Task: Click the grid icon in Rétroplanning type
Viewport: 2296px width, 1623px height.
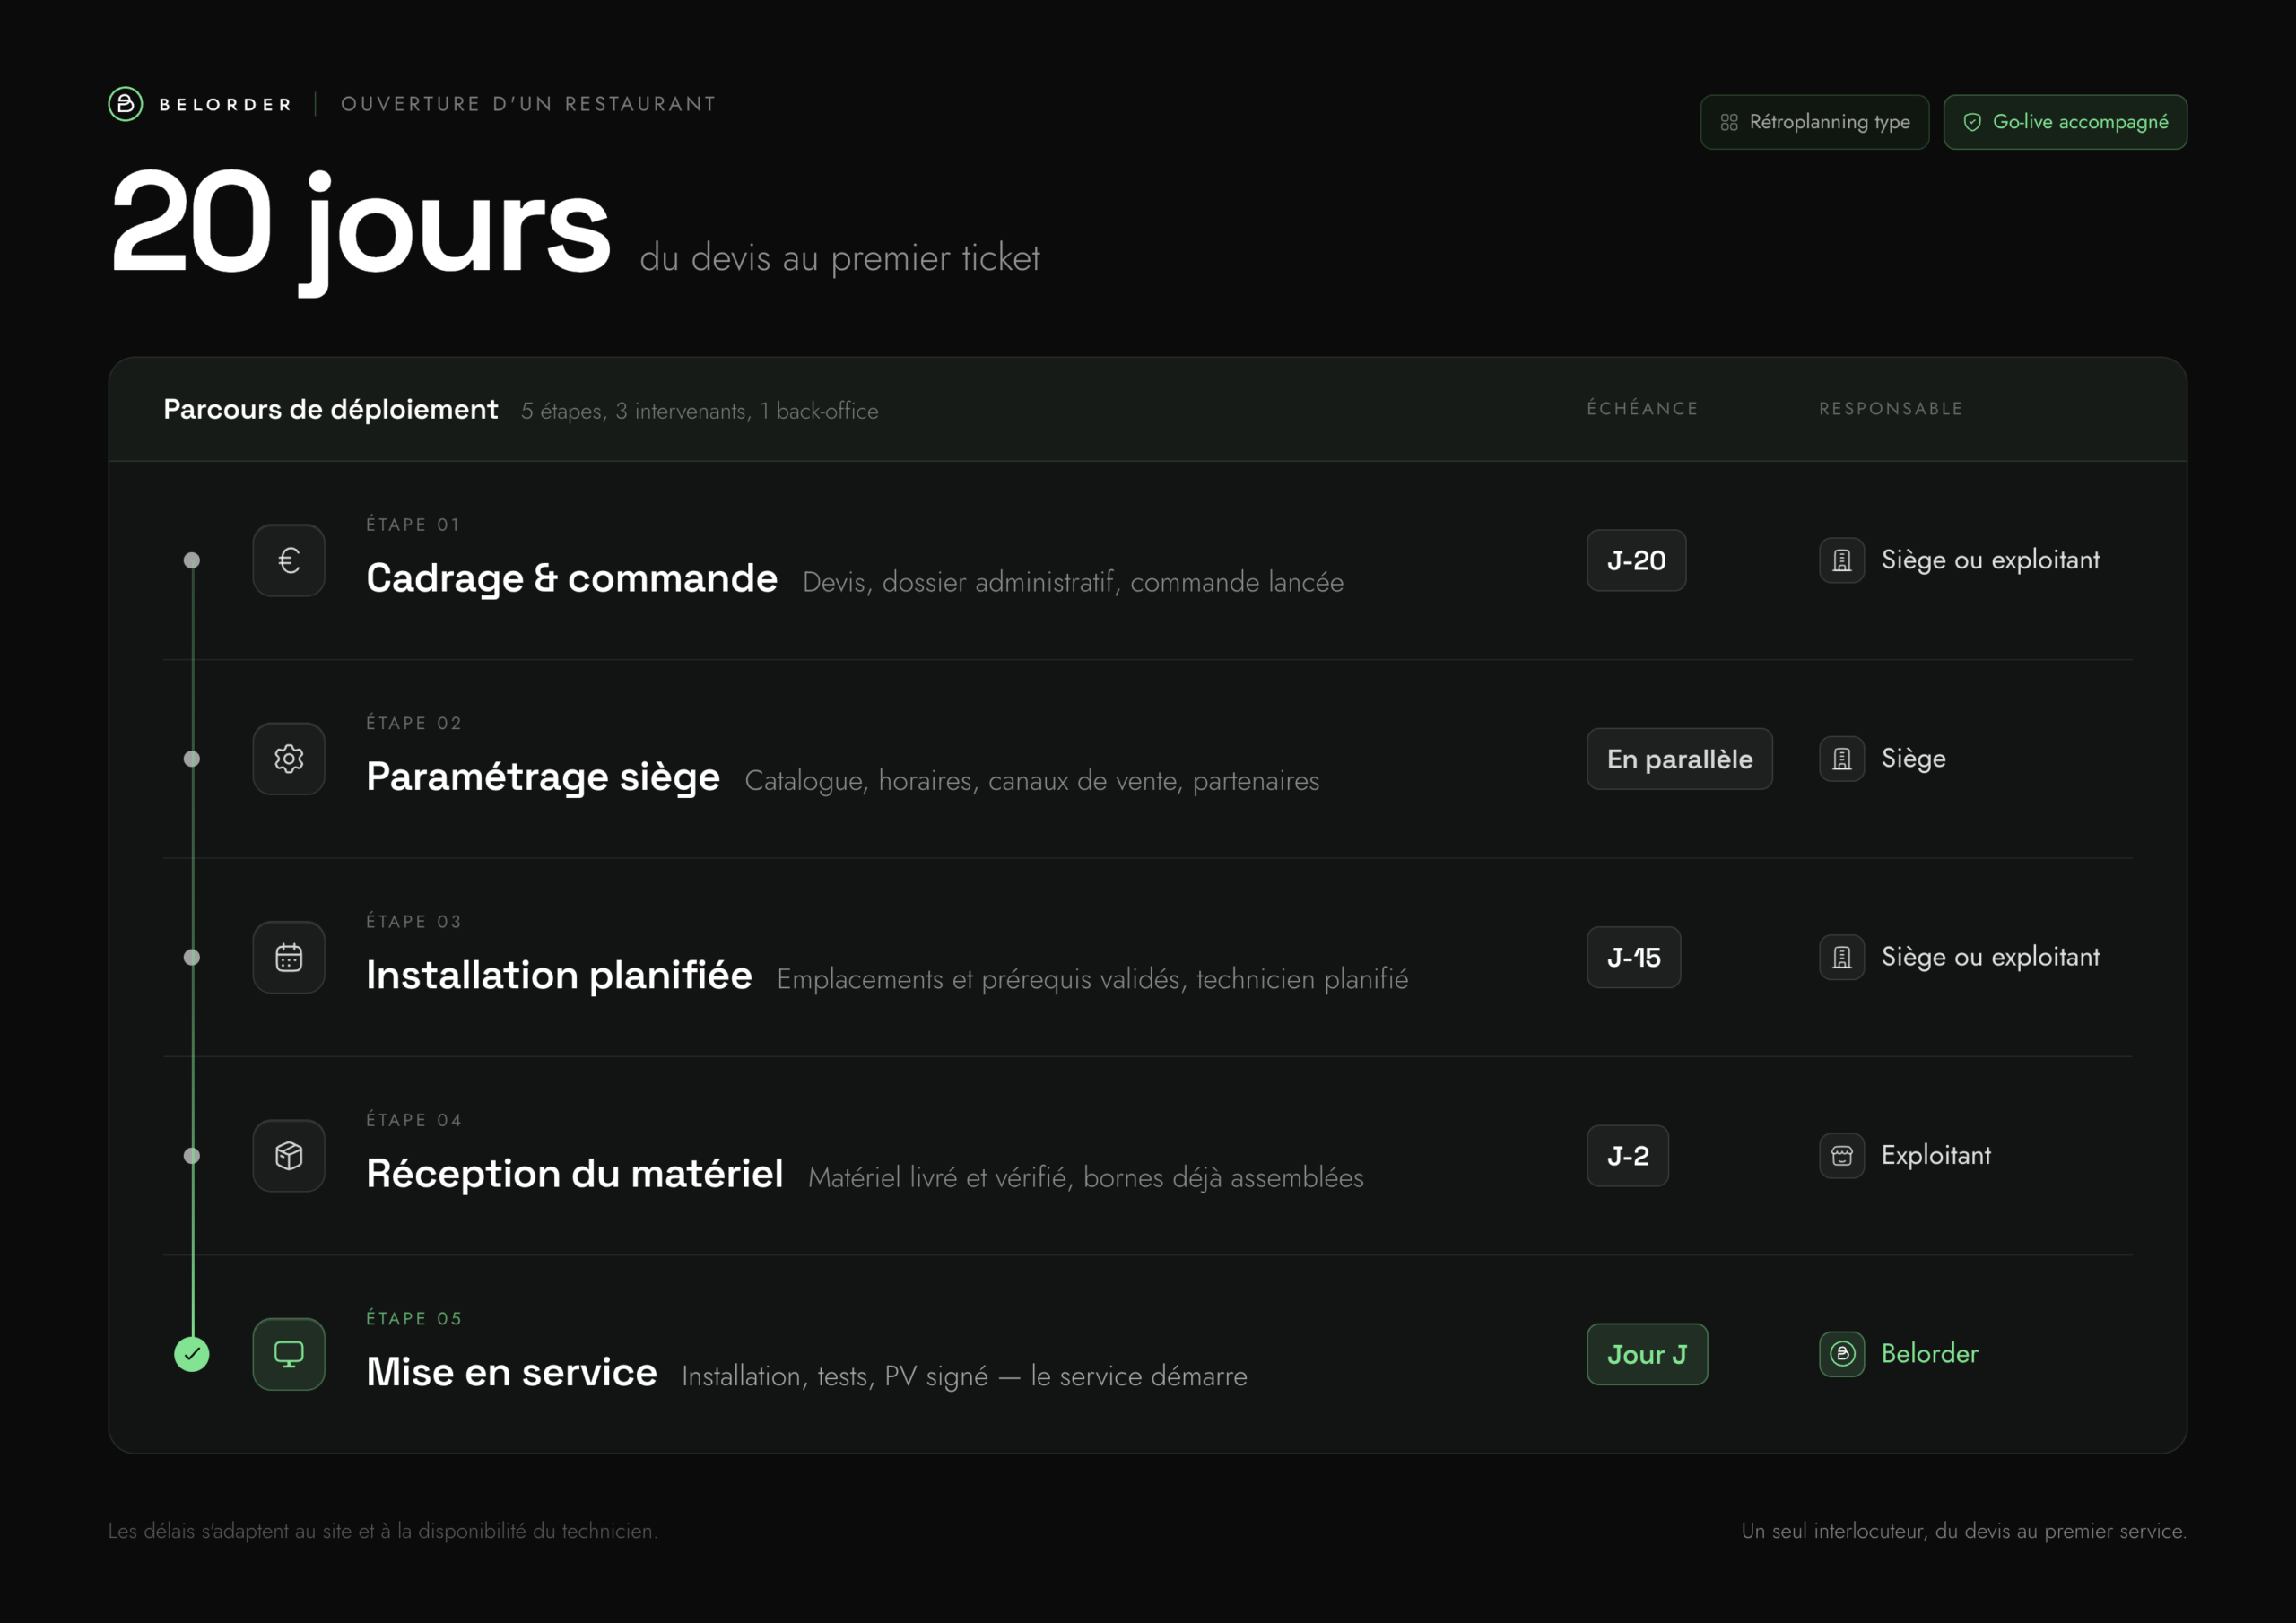Action: click(1729, 122)
